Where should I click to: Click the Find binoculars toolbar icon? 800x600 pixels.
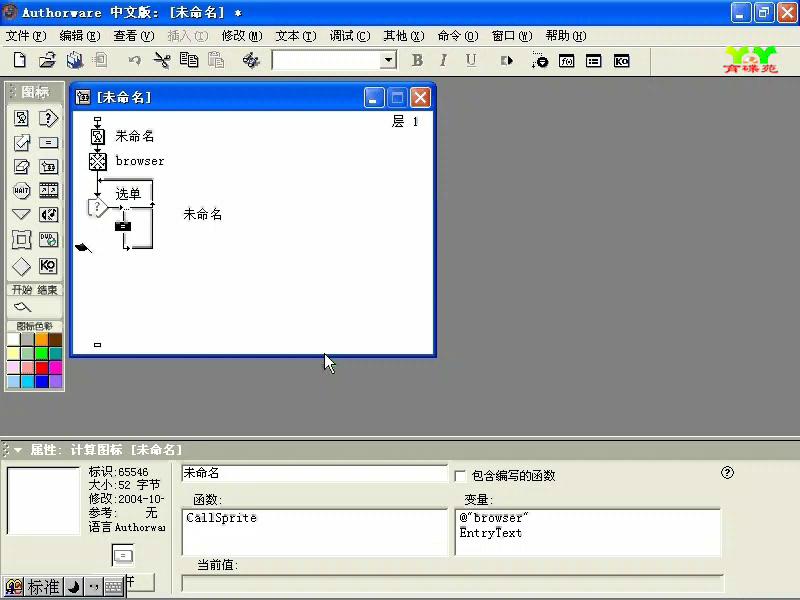251,61
